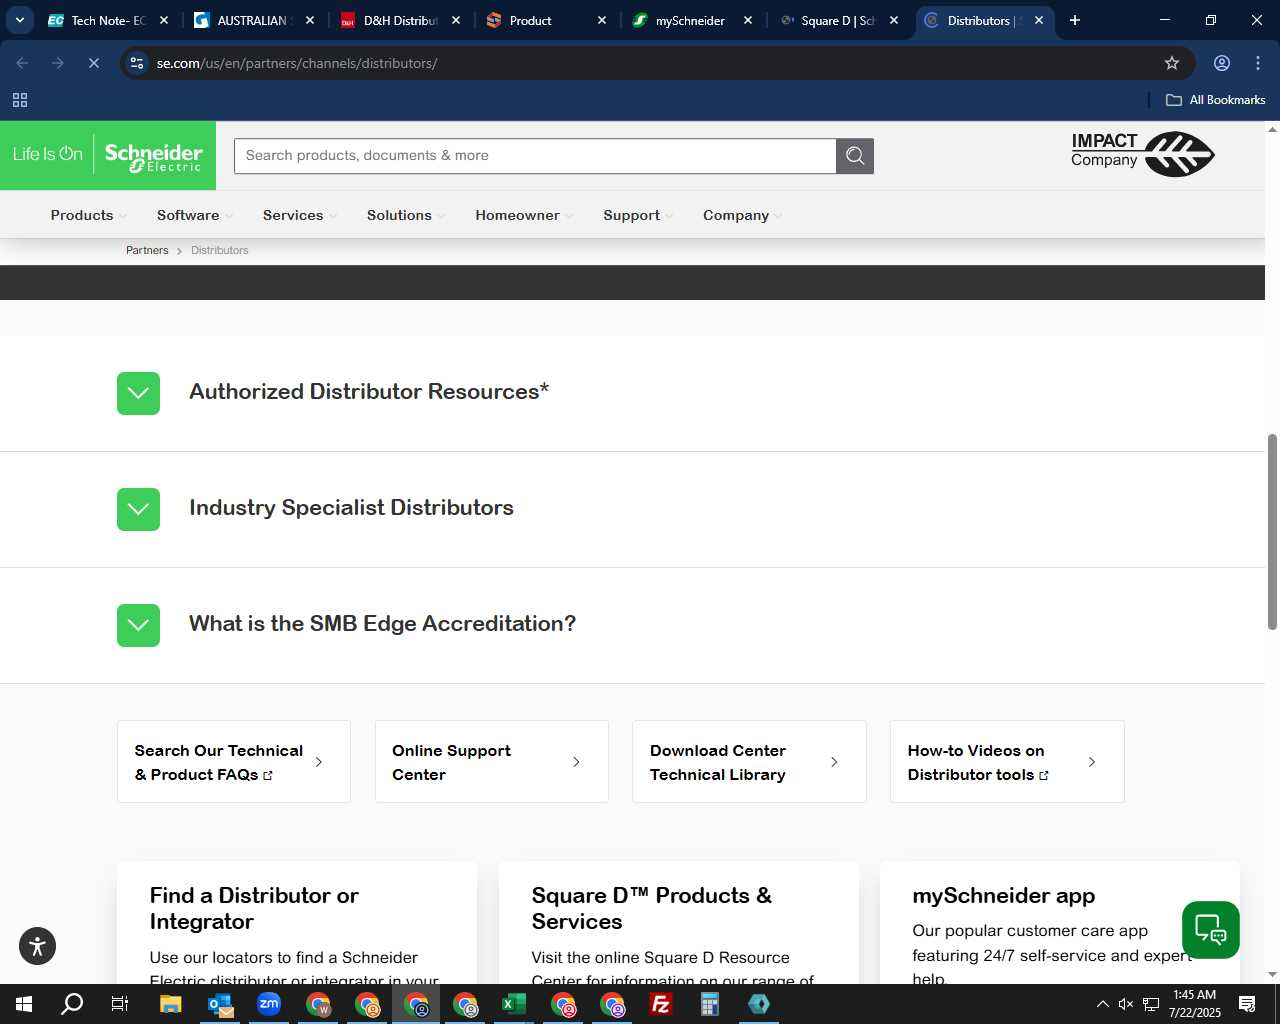Screen dimensions: 1280x1024
Task: Click Square D Products & Services heading
Action: point(651,908)
